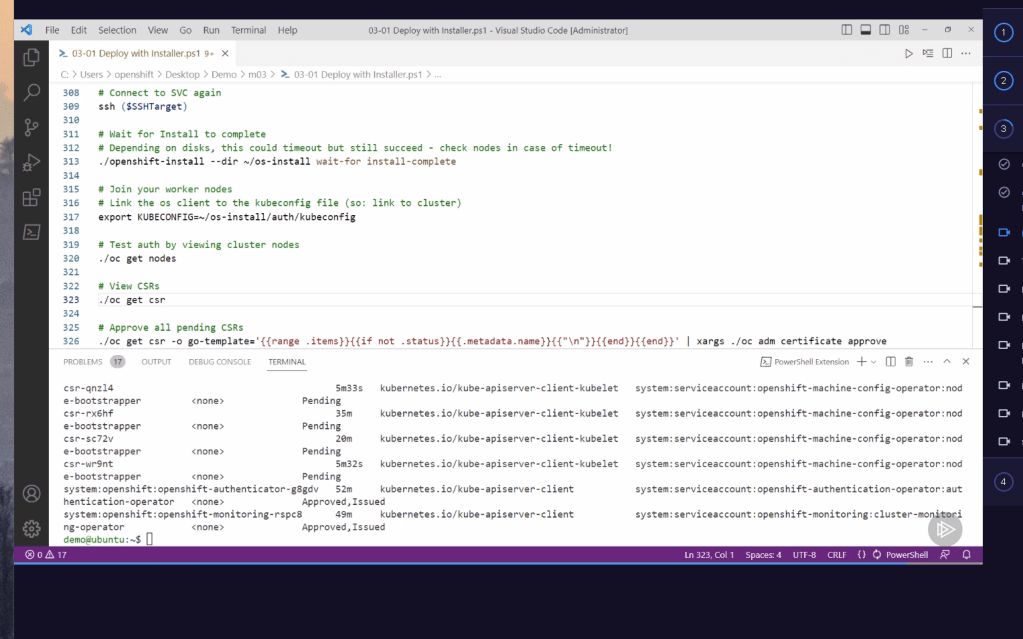Viewport: 1023px width, 639px height.
Task: Open the Edit menu
Action: (79, 30)
